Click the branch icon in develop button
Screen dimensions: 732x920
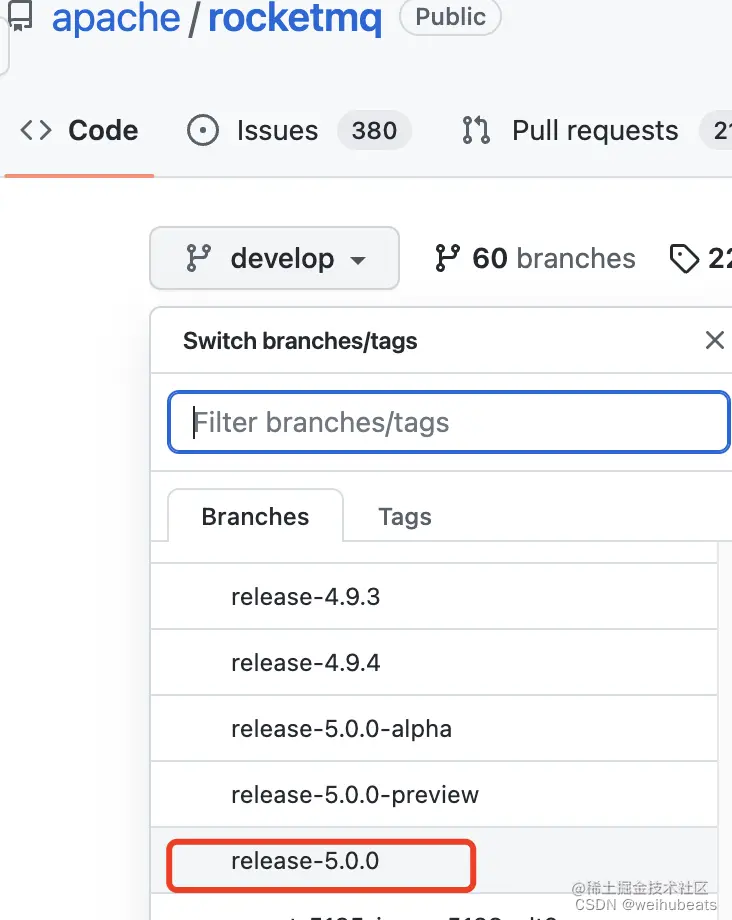coord(198,258)
